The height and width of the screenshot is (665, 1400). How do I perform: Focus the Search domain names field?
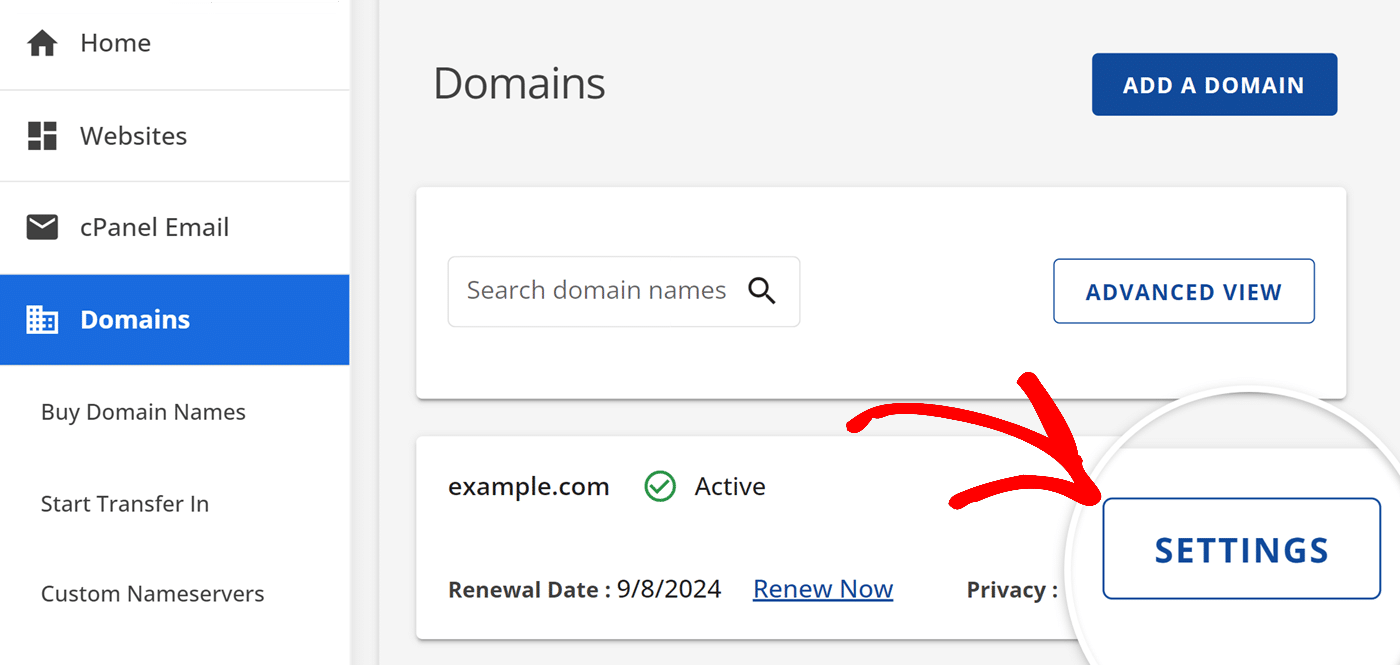pyautogui.click(x=596, y=291)
